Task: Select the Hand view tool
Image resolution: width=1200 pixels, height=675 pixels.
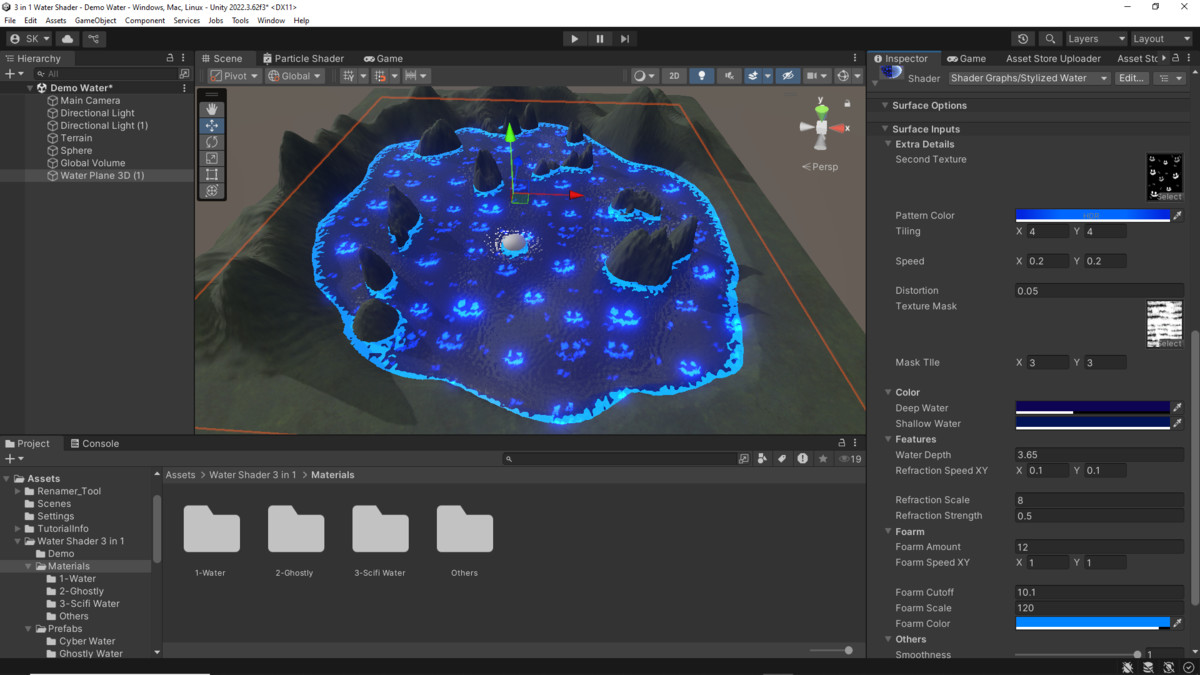Action: pyautogui.click(x=212, y=109)
